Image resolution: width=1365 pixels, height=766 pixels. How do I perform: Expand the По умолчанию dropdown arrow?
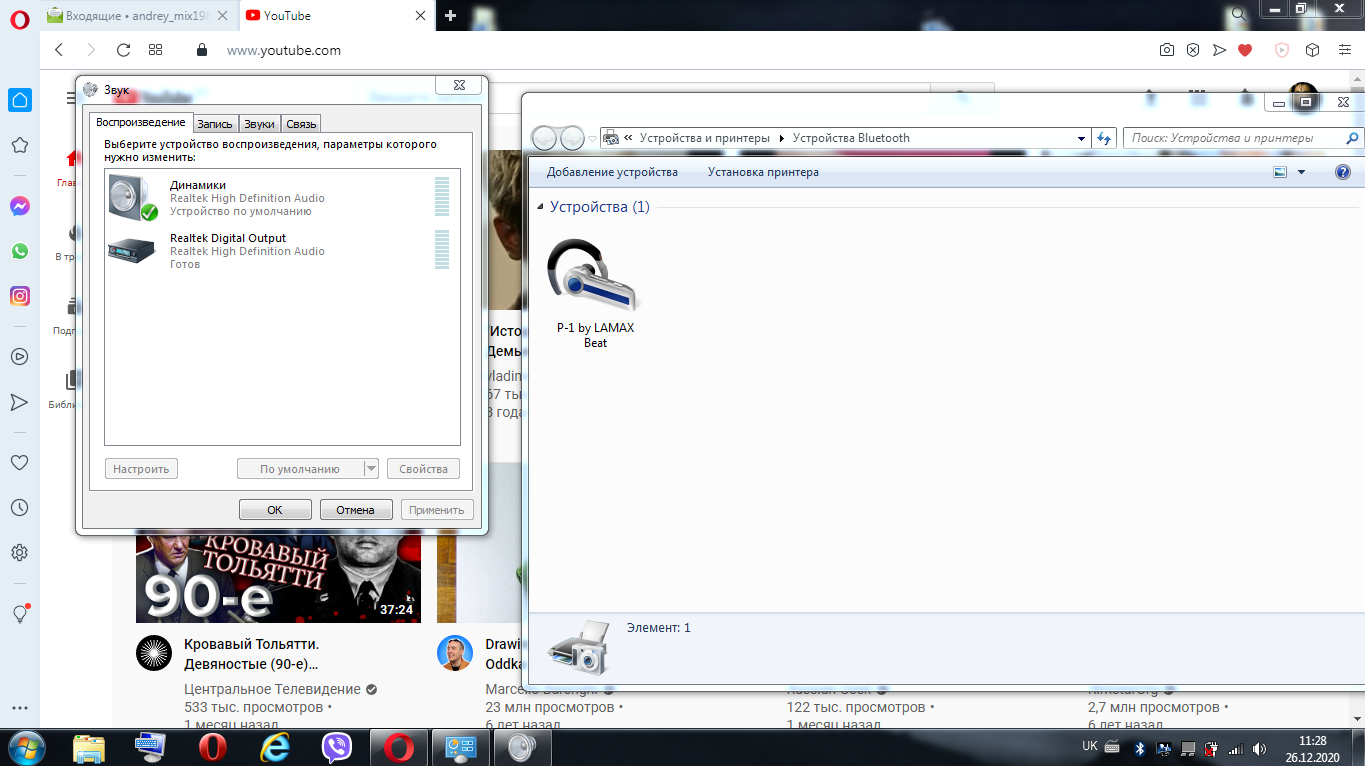click(x=371, y=469)
